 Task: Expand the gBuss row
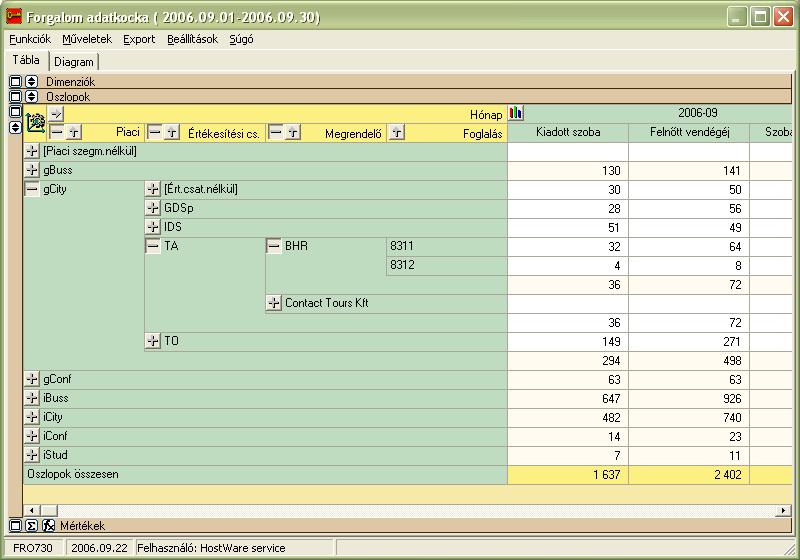32,170
